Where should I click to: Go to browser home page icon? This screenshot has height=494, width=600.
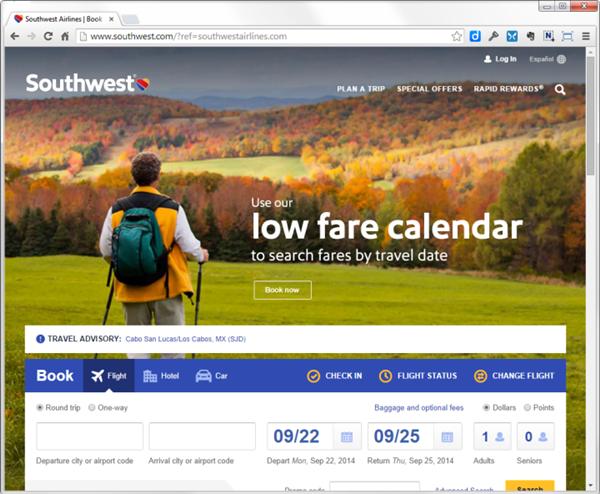coord(65,36)
